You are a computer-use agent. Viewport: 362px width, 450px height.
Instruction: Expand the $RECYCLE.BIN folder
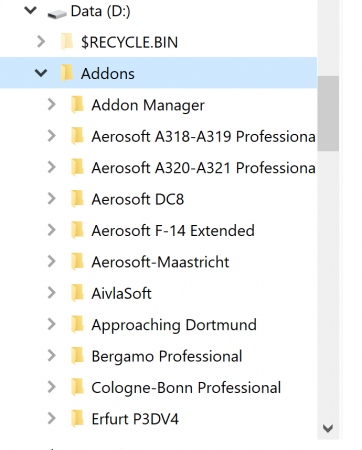coord(41,42)
